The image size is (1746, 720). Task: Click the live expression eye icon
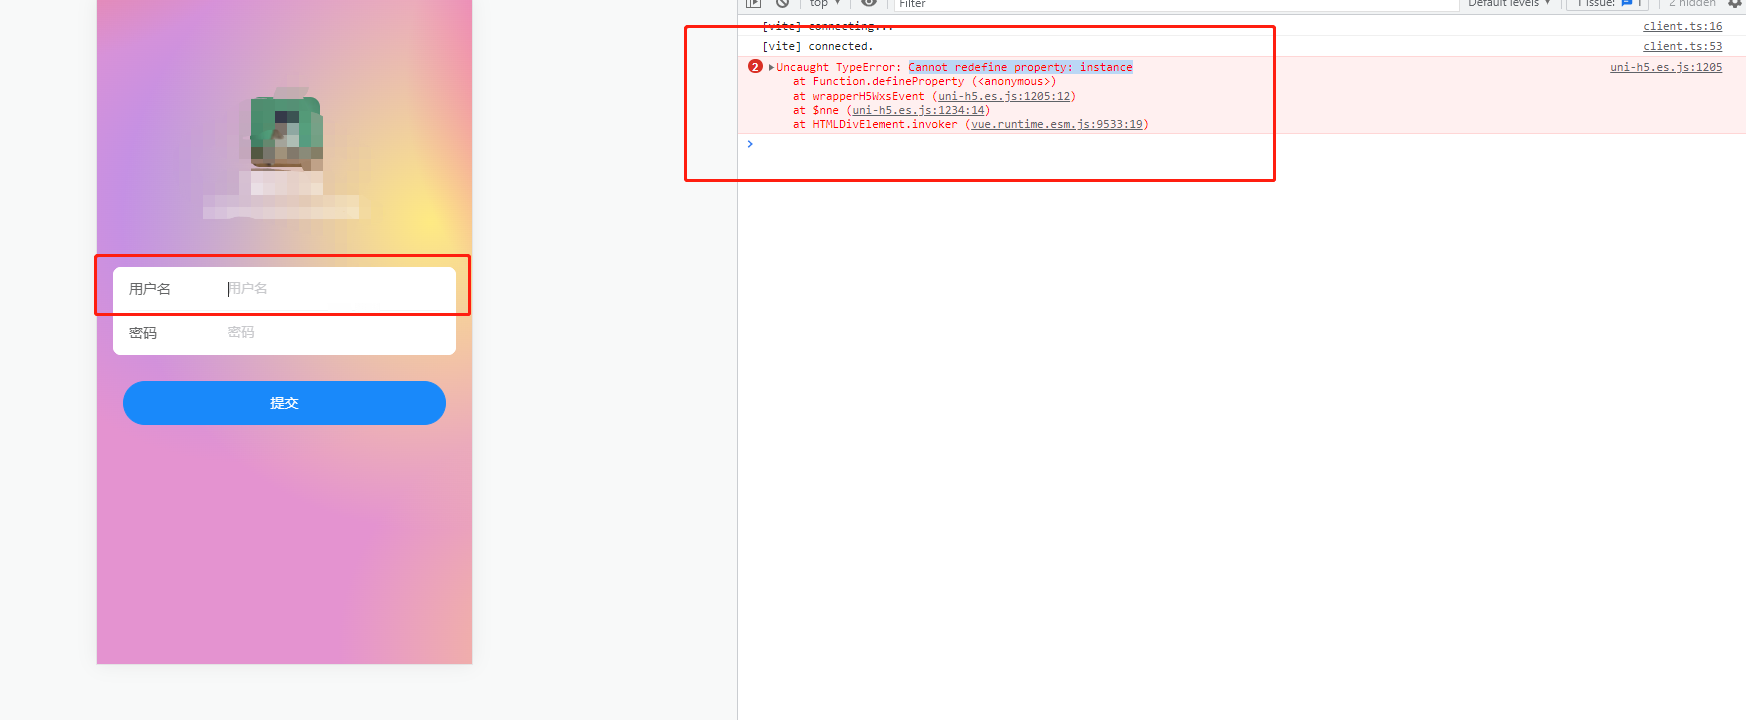(x=868, y=3)
